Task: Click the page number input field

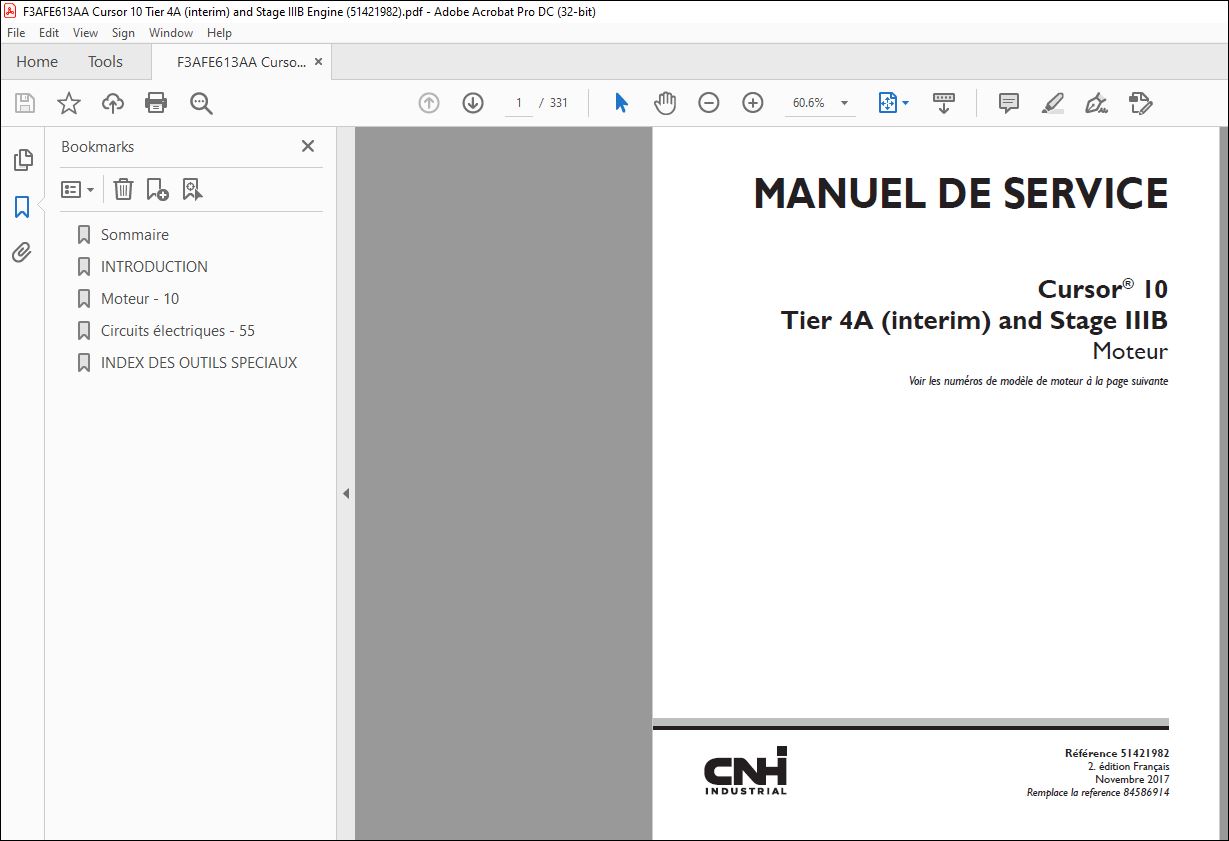Action: 518,103
